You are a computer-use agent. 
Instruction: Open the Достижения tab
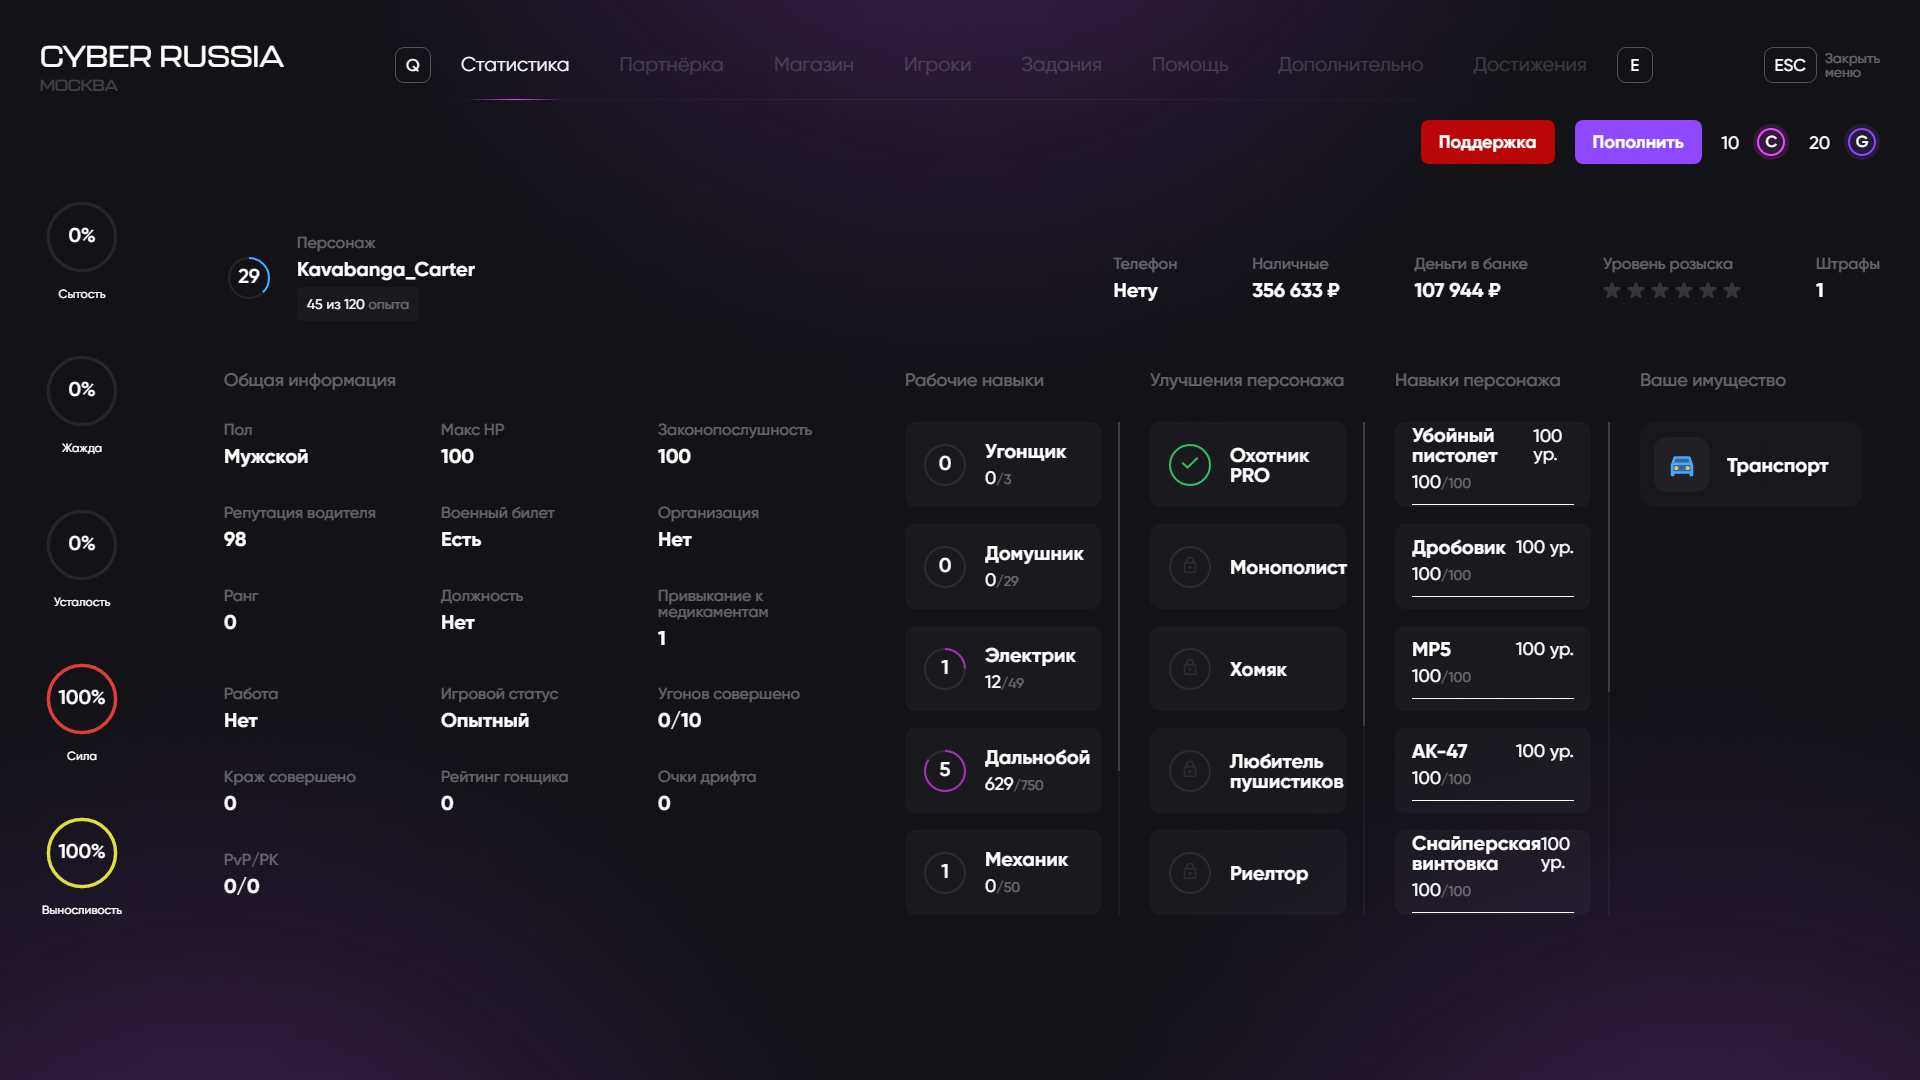pyautogui.click(x=1529, y=65)
